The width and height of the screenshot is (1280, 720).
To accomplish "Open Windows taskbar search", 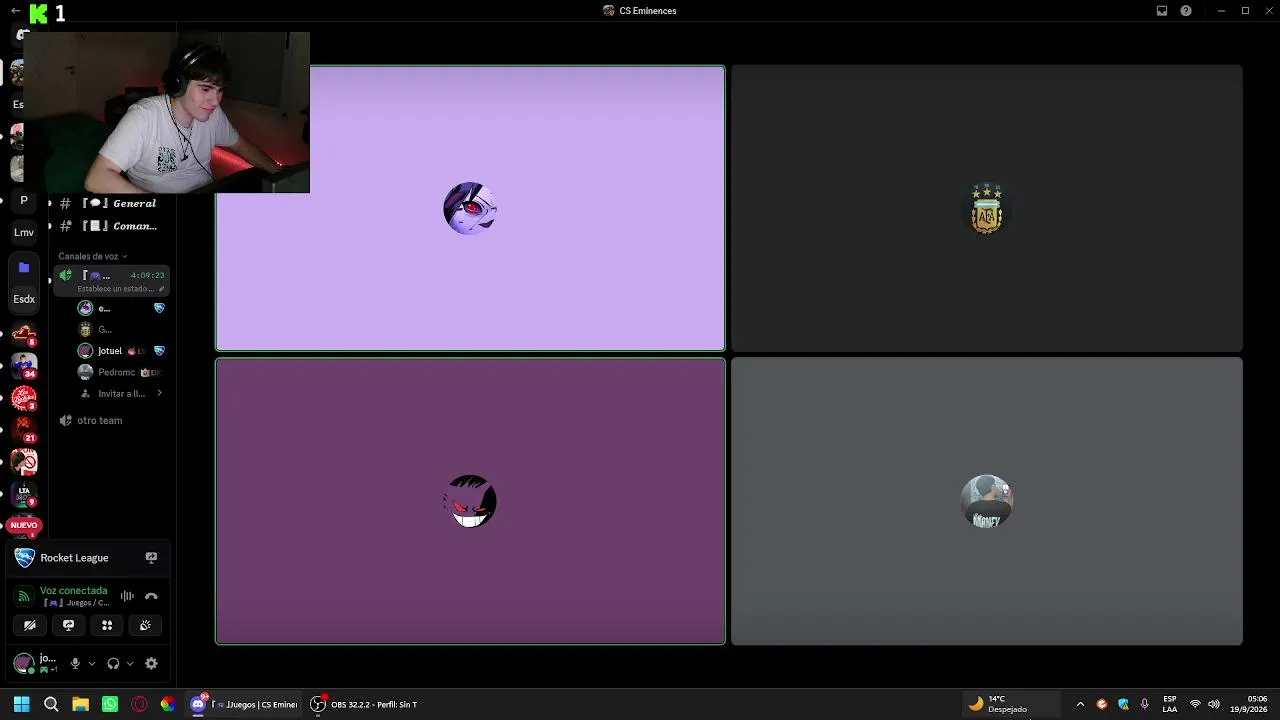I will [51, 704].
